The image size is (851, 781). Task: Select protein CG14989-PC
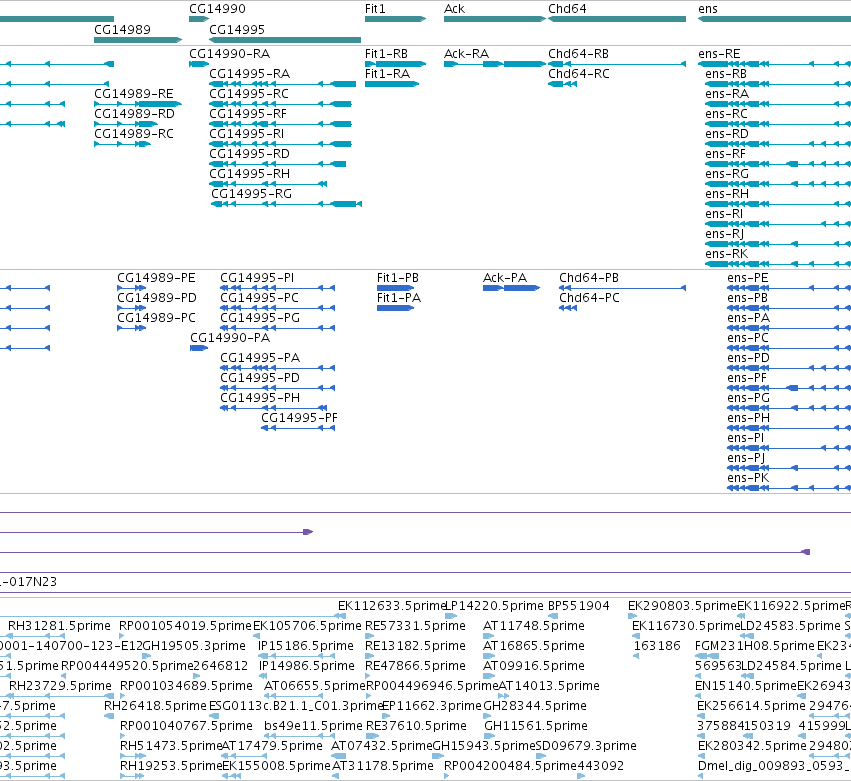coord(156,318)
